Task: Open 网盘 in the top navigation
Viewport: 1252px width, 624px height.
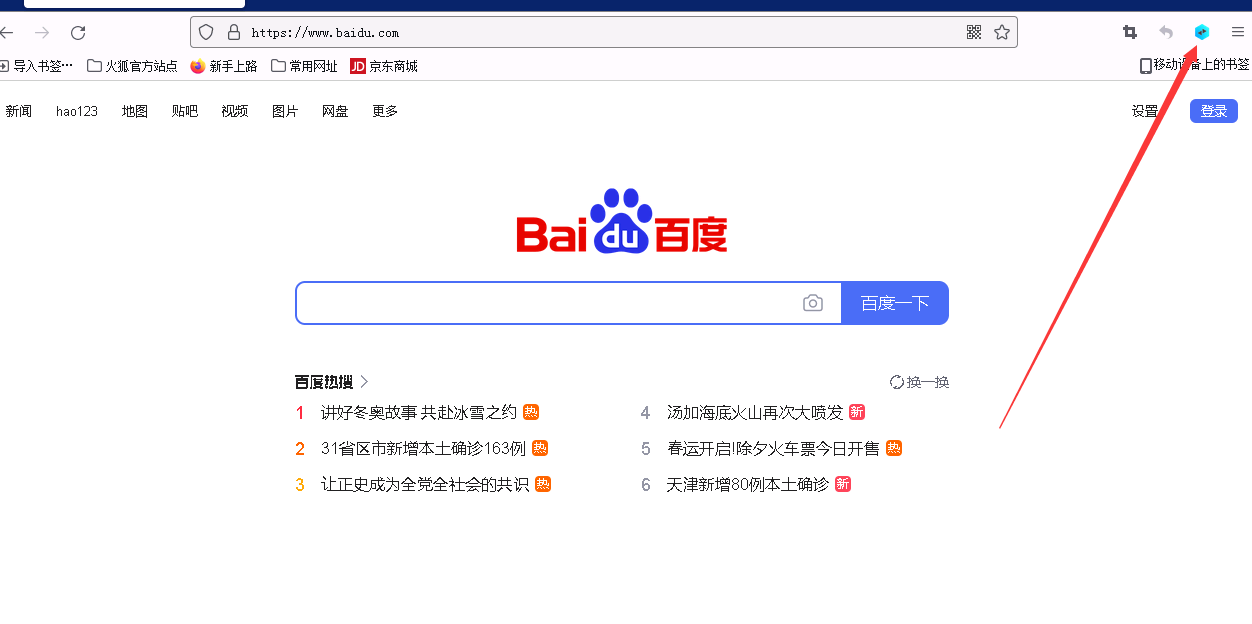Action: tap(335, 111)
